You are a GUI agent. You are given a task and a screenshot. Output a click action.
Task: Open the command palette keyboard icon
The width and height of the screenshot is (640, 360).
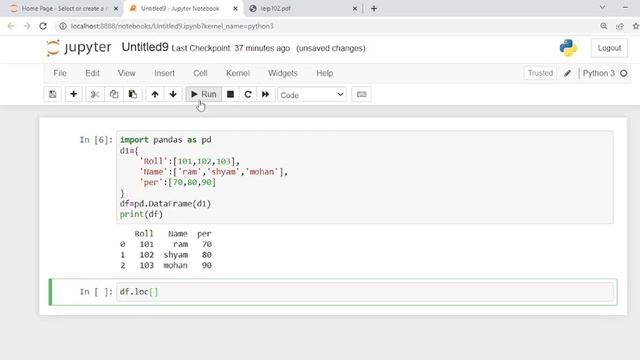[361, 94]
